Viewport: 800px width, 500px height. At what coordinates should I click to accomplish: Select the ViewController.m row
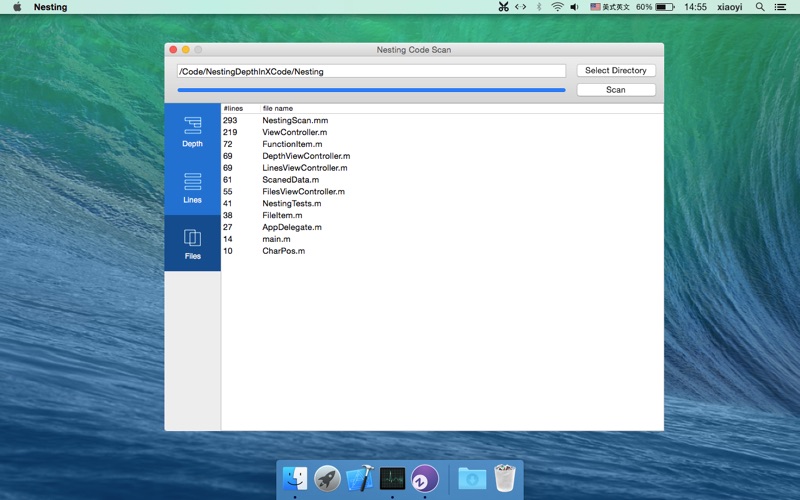point(442,132)
